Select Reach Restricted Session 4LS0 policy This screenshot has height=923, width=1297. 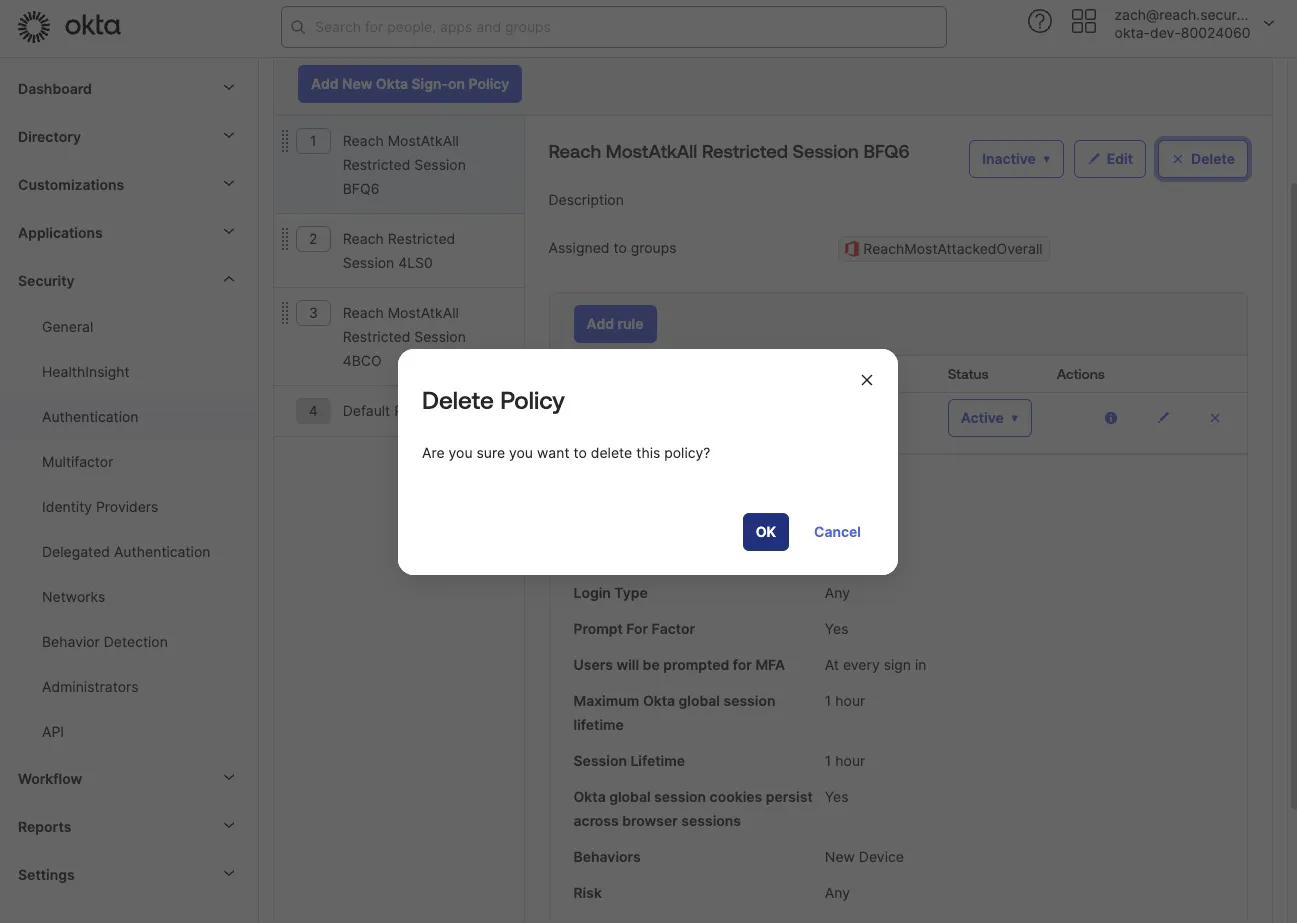400,251
